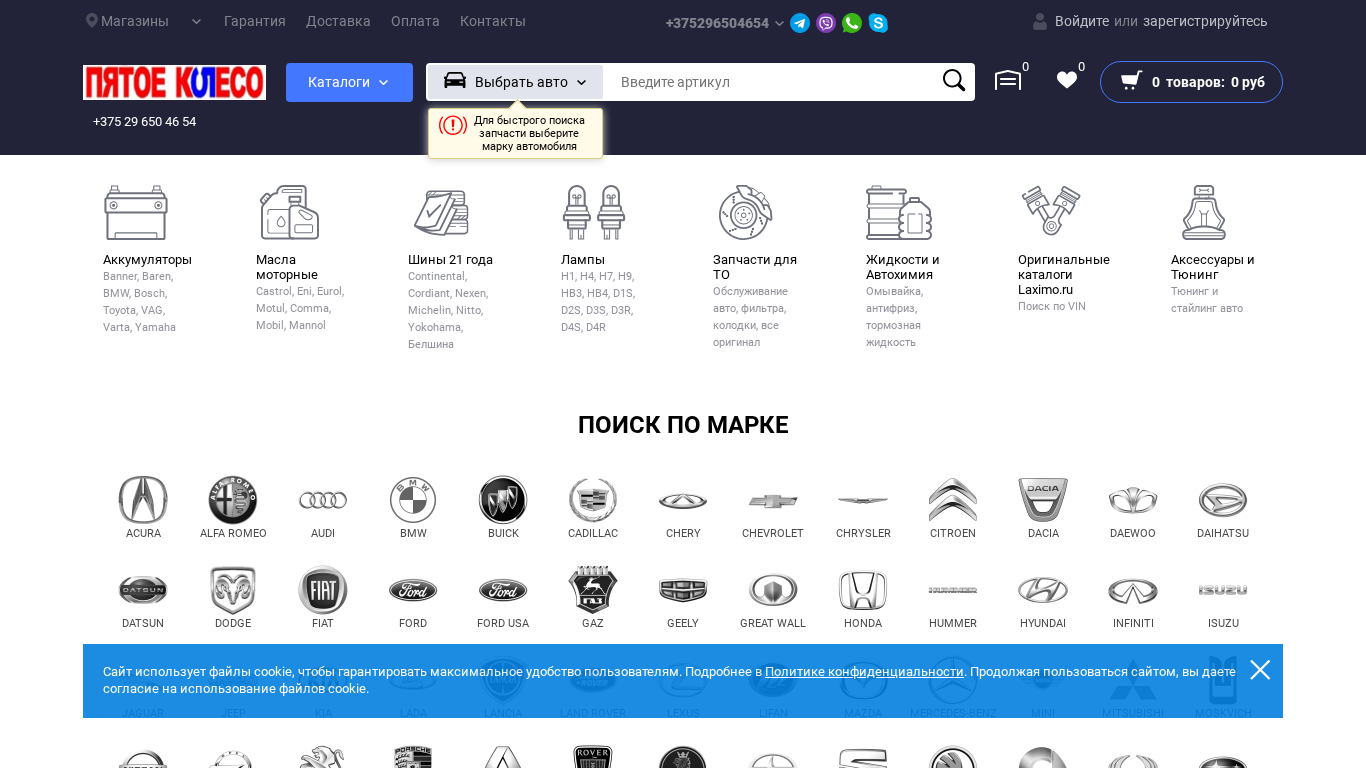Open the Каталоги dropdown button

(349, 82)
